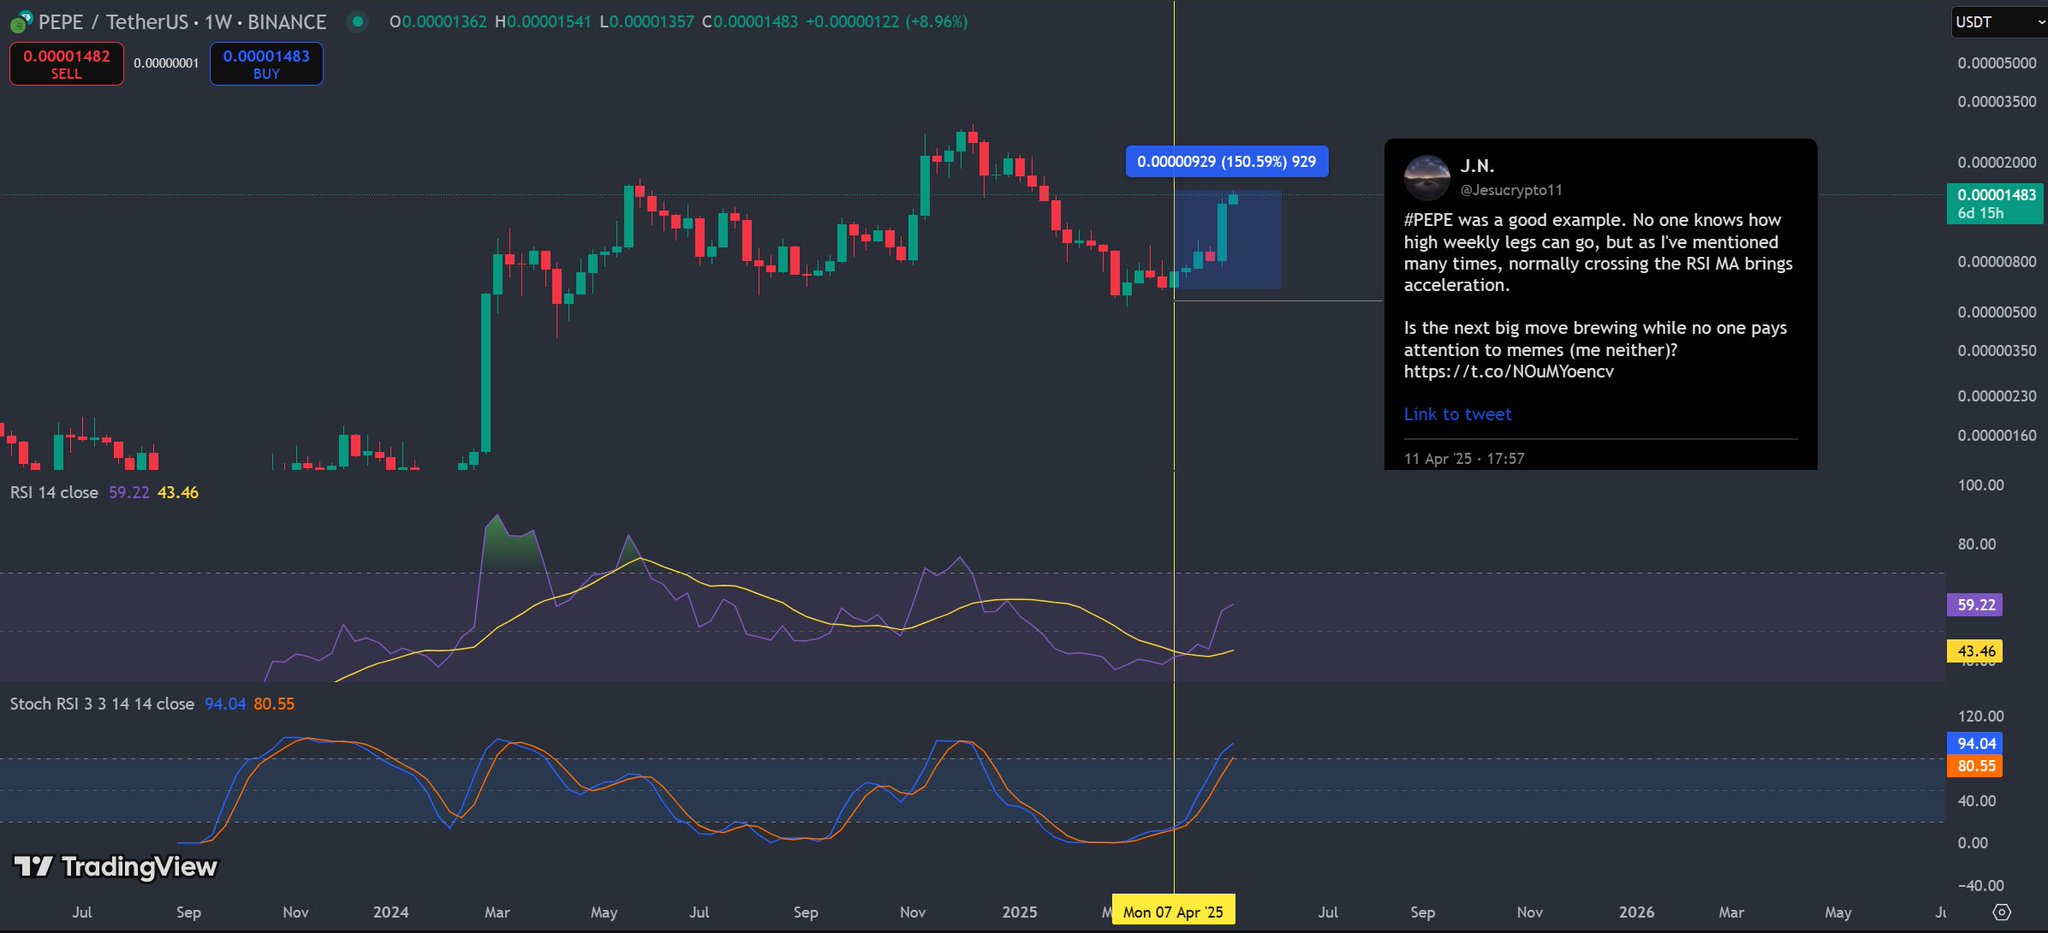The width and height of the screenshot is (2048, 933).
Task: Click the −40.00 label on Stoch RSI scale
Action: point(1981,885)
